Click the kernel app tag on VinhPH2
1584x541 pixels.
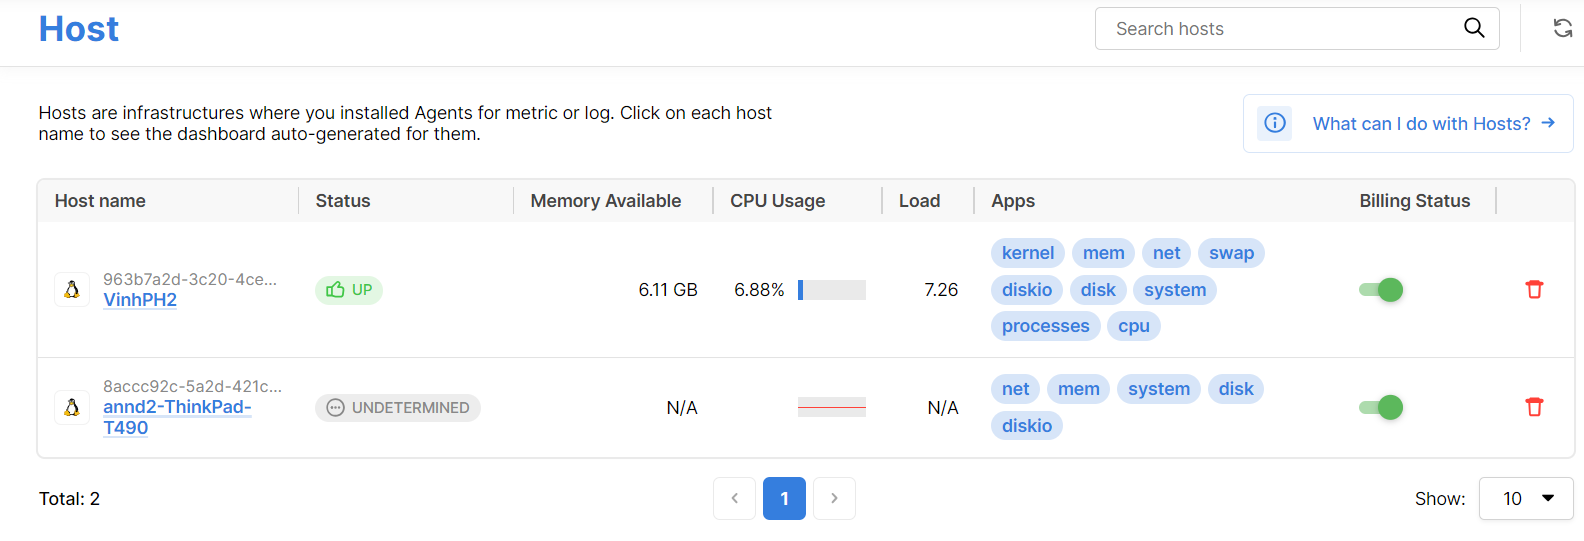[x=1027, y=253]
